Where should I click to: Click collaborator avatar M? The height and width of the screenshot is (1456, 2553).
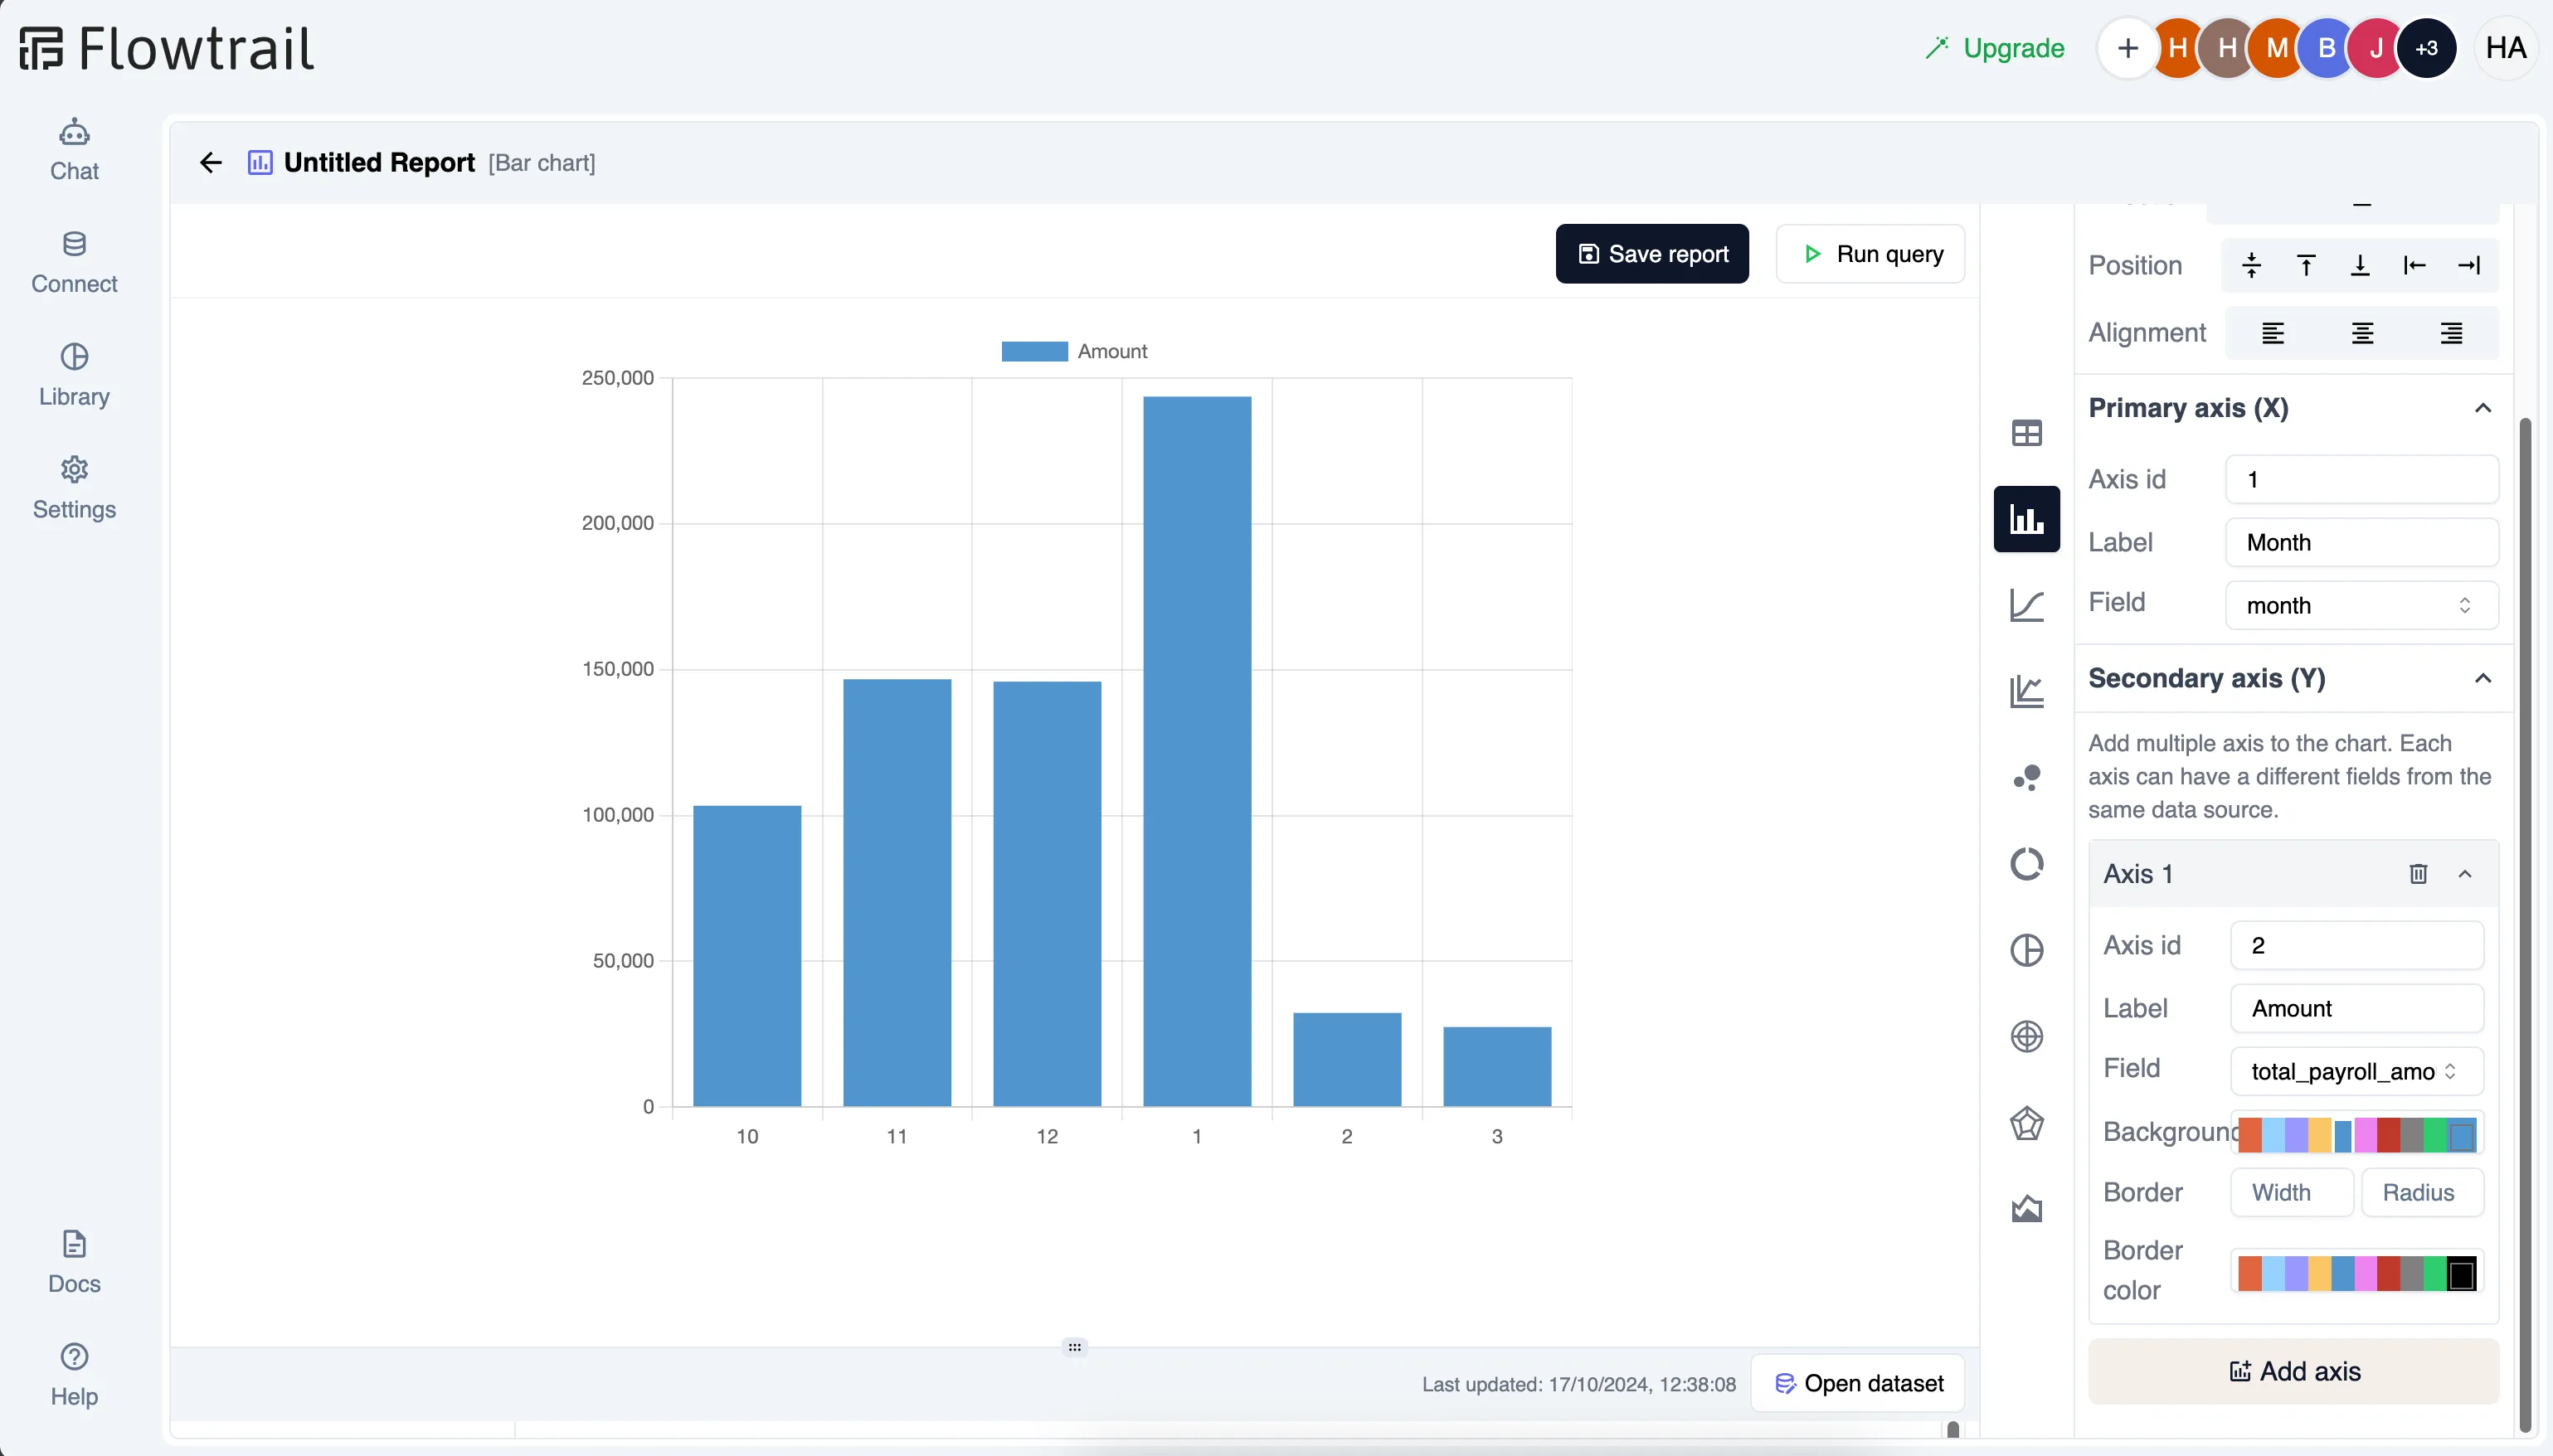click(2277, 48)
